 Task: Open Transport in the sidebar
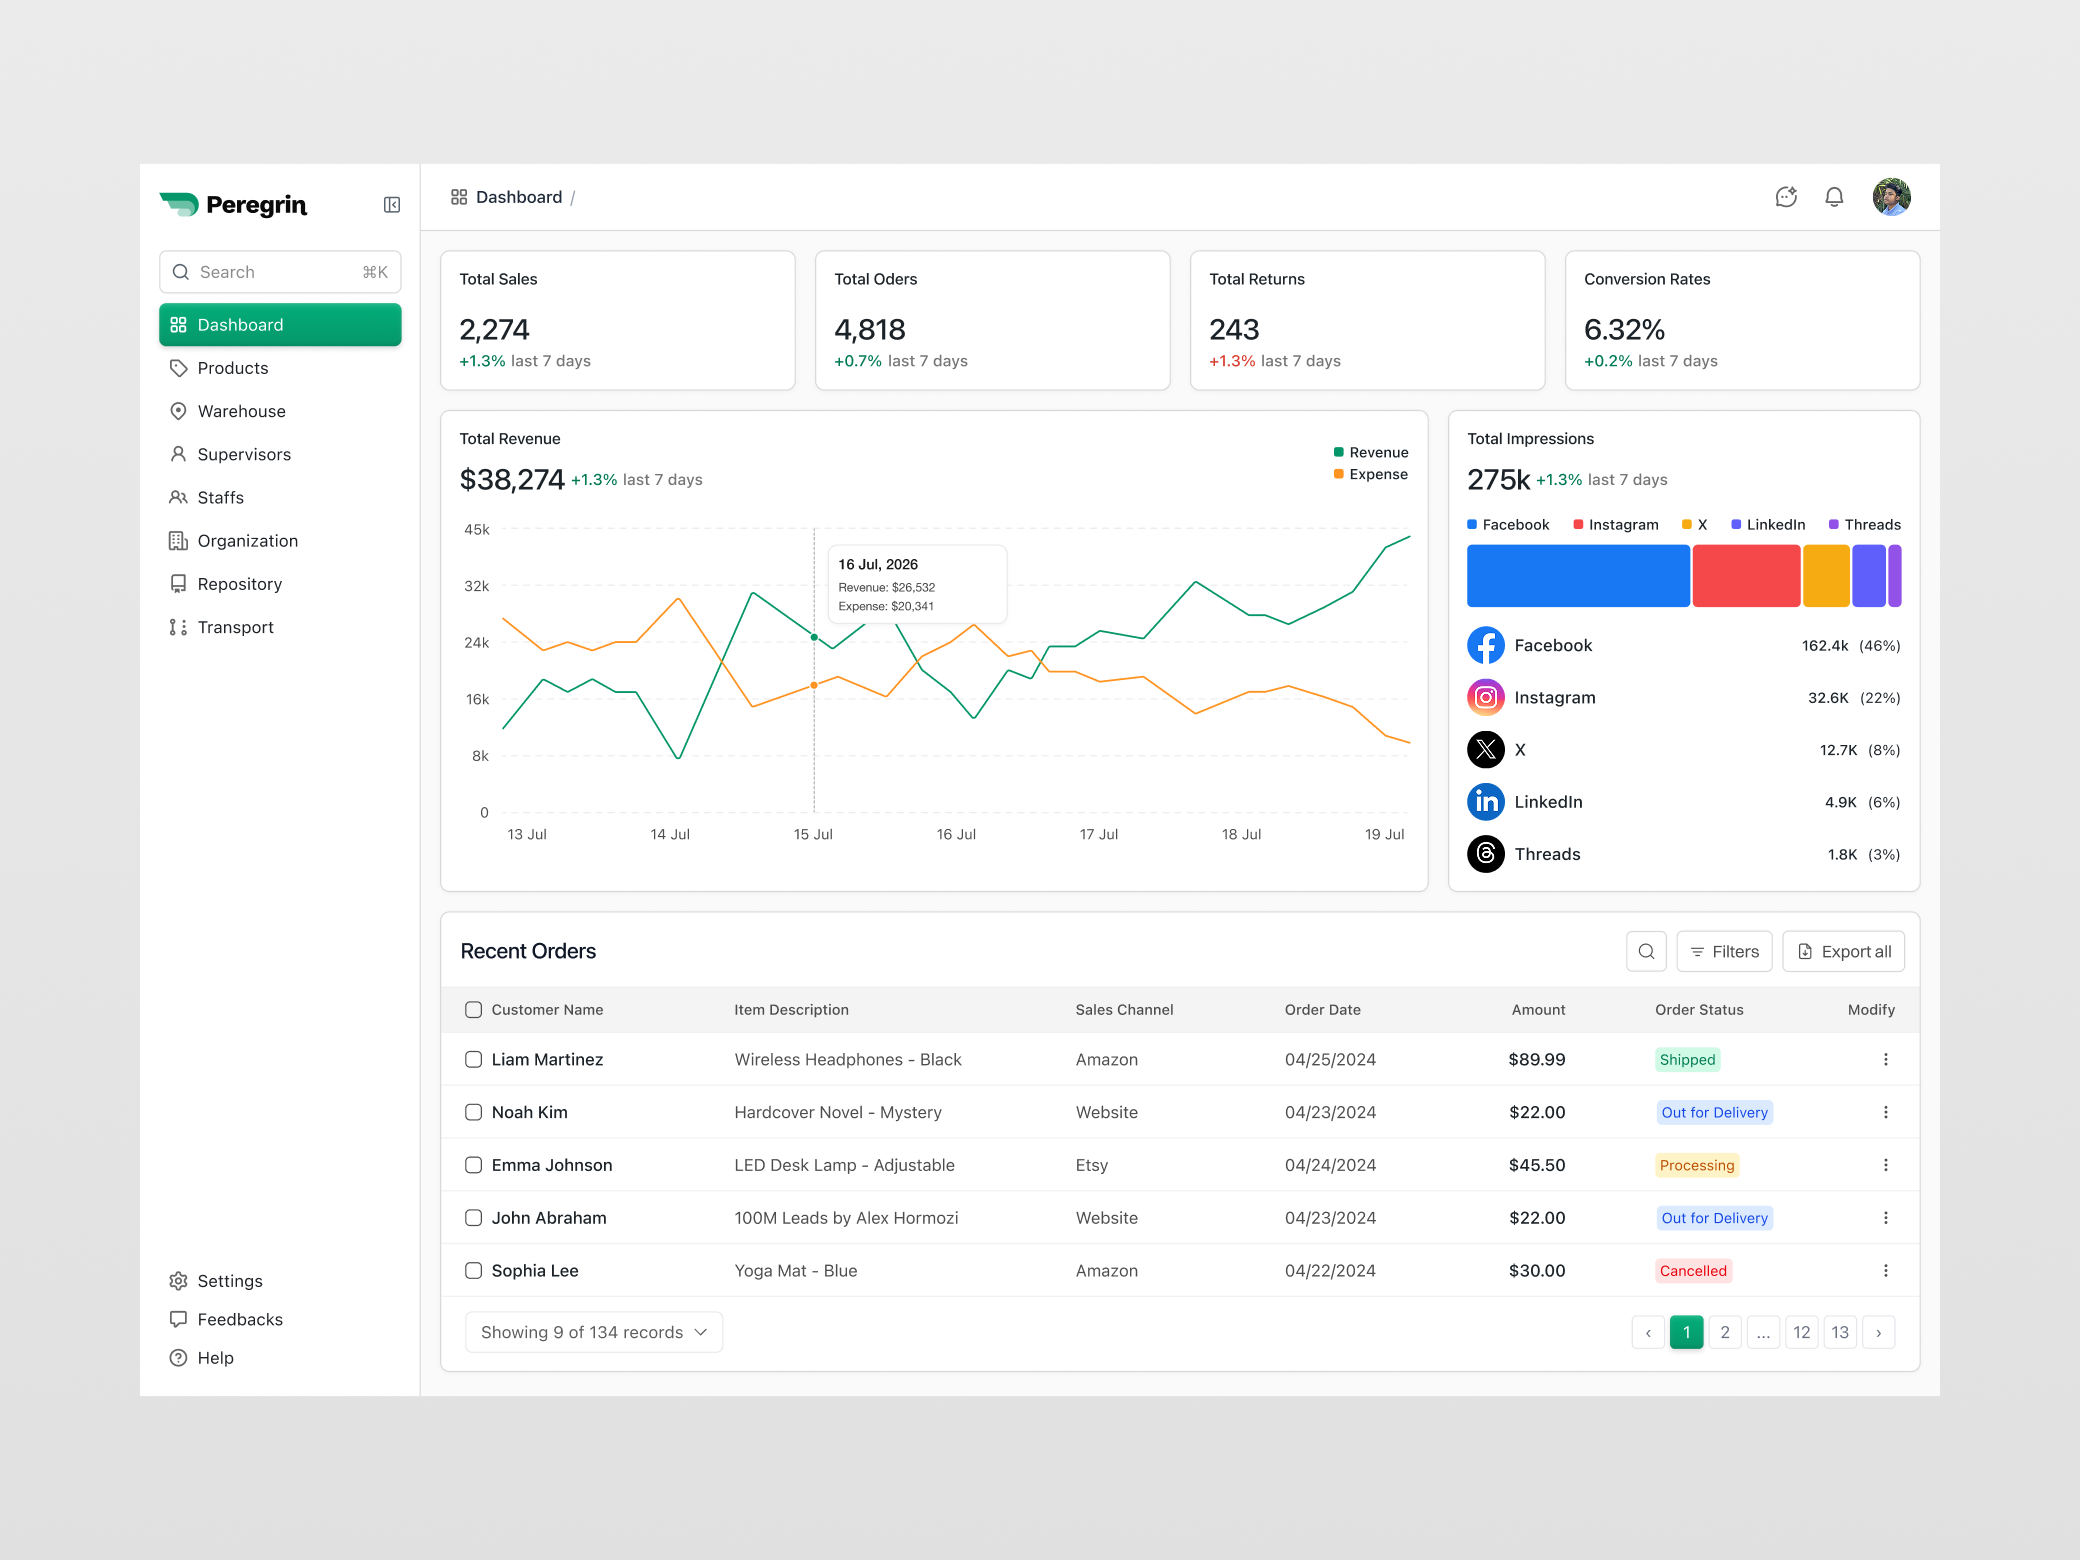tap(280, 627)
